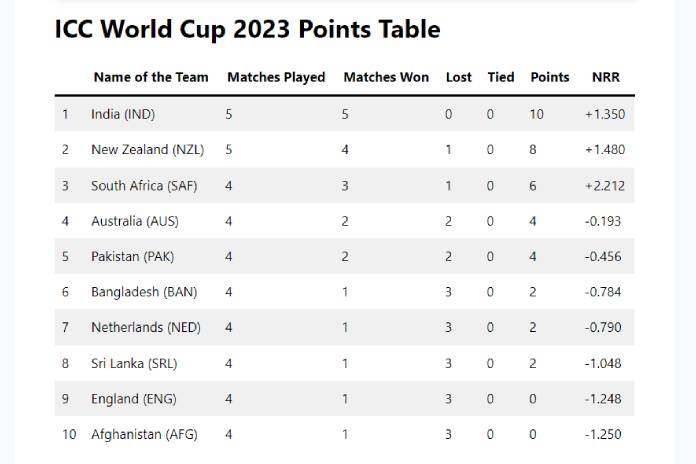Viewport: 696px width, 464px height.
Task: Click India's points value 10
Action: pyautogui.click(x=537, y=114)
